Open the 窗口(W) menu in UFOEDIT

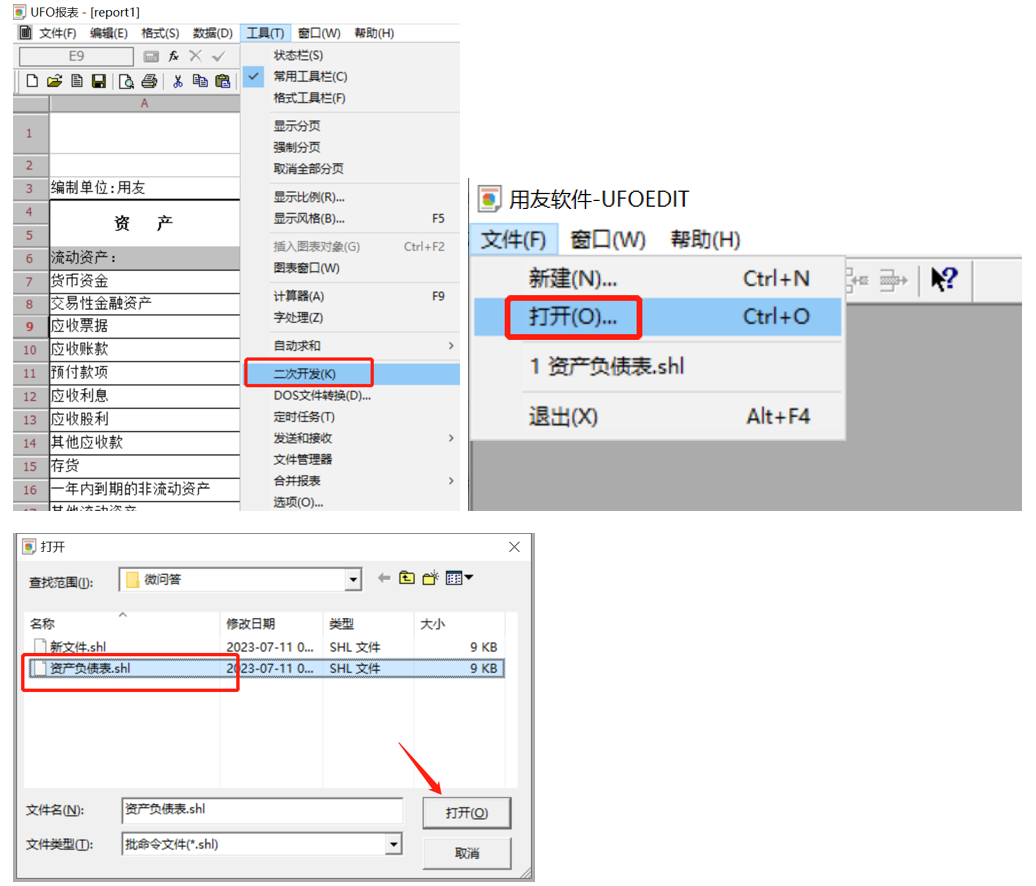point(608,239)
